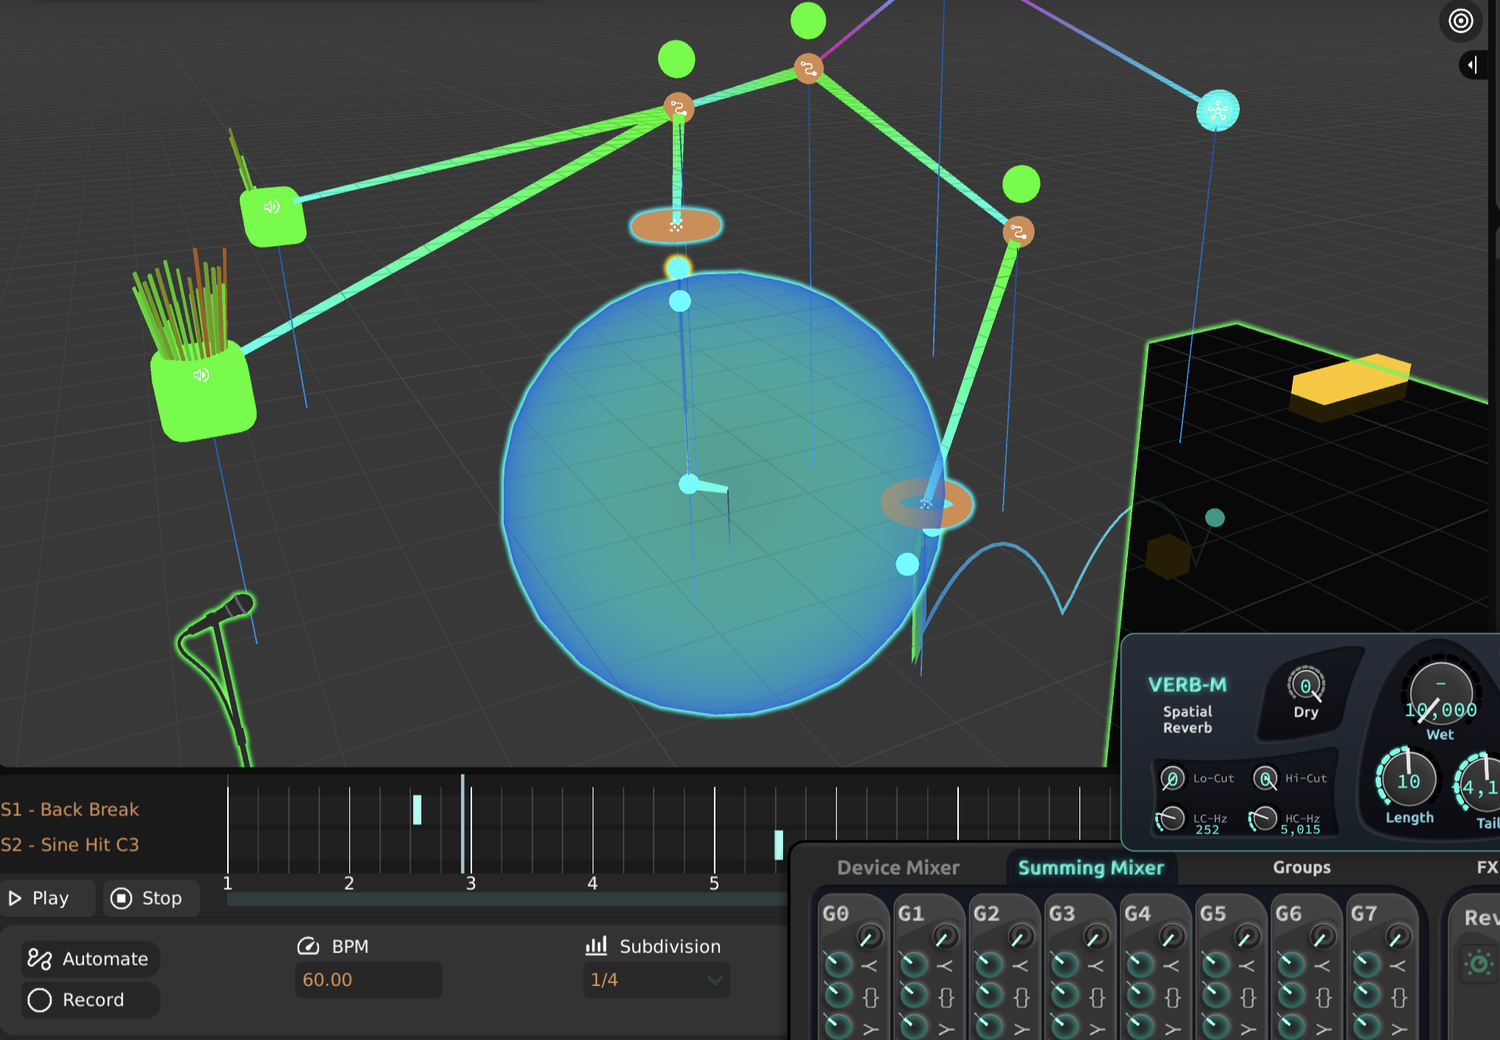Click the merge arrow icon in G3
Screen dimensions: 1500x1040
[1096, 966]
